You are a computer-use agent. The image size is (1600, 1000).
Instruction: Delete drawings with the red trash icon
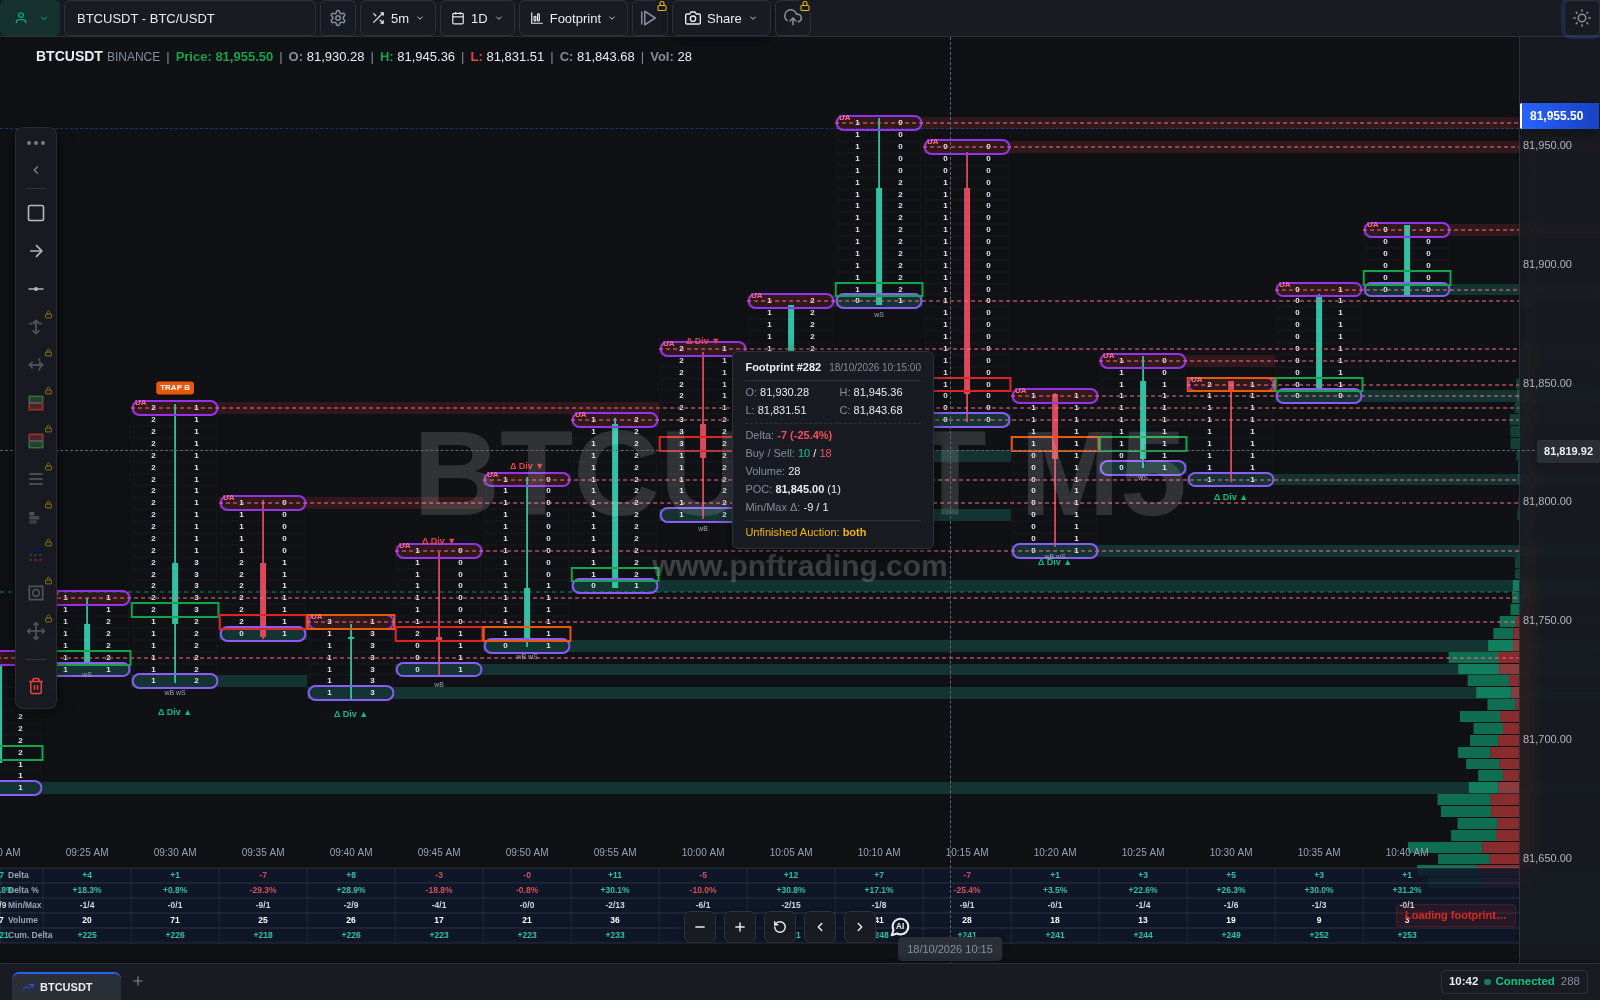click(x=36, y=686)
